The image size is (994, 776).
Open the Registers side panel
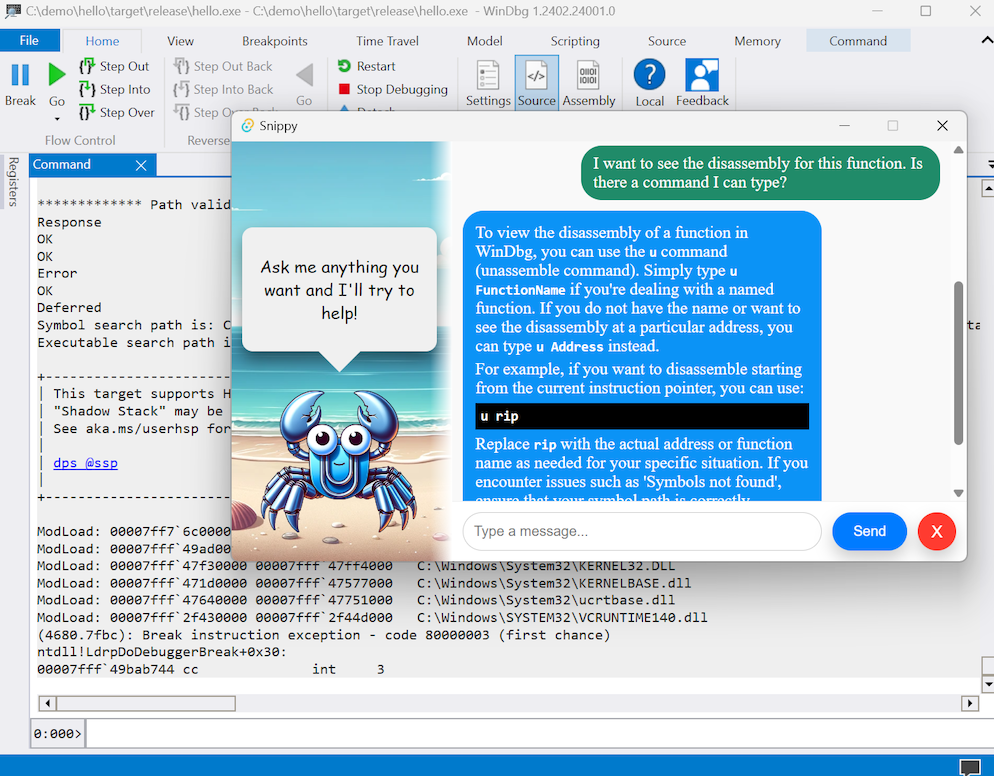12,181
